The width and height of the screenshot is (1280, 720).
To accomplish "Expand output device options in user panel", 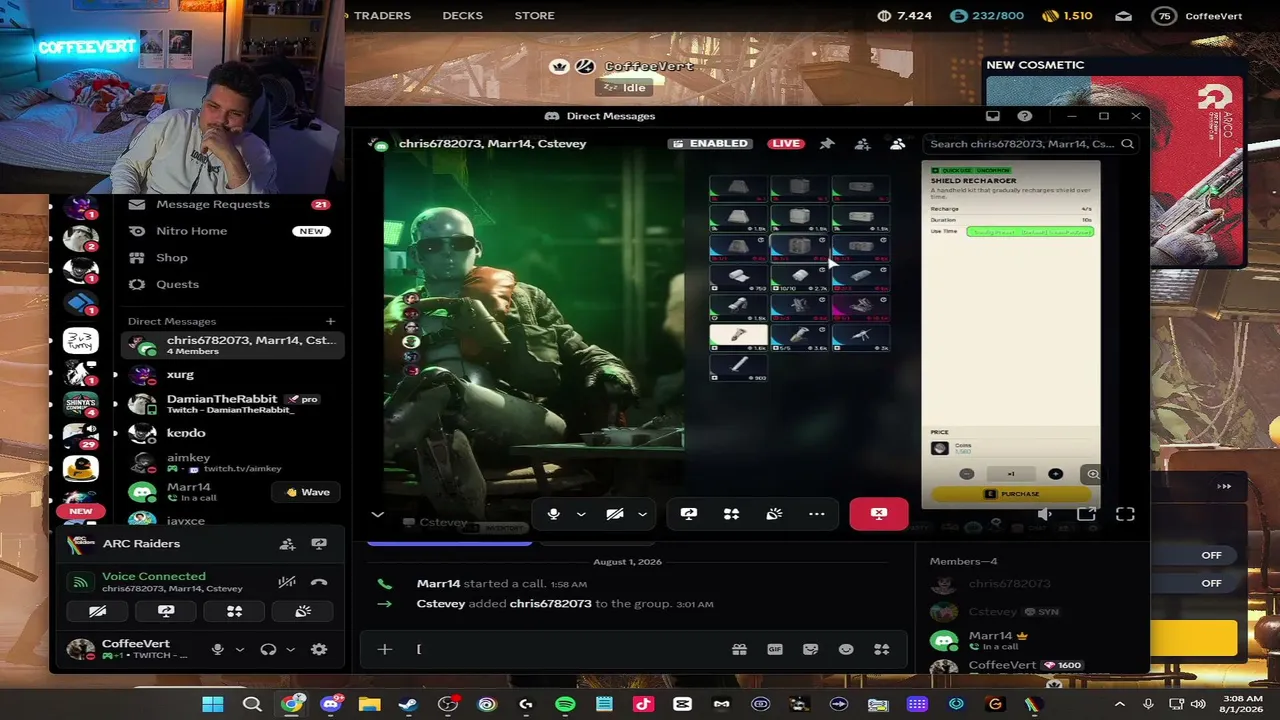I will 290,650.
